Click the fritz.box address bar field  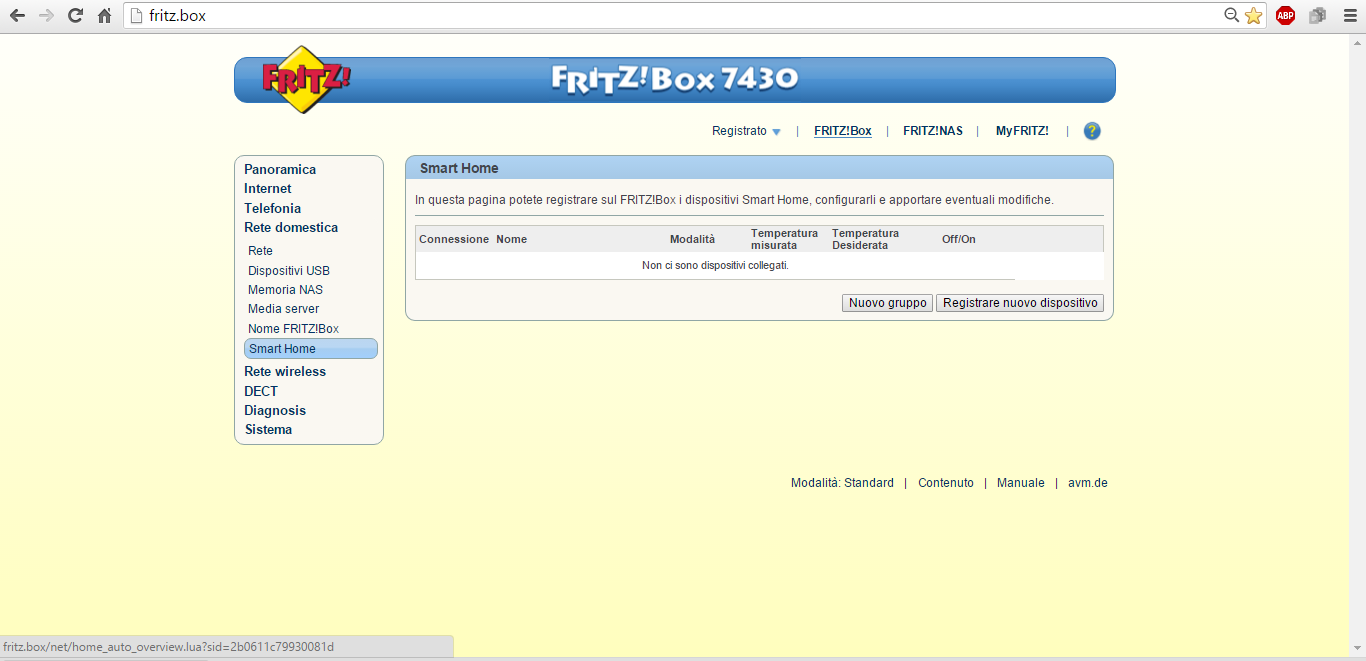680,16
